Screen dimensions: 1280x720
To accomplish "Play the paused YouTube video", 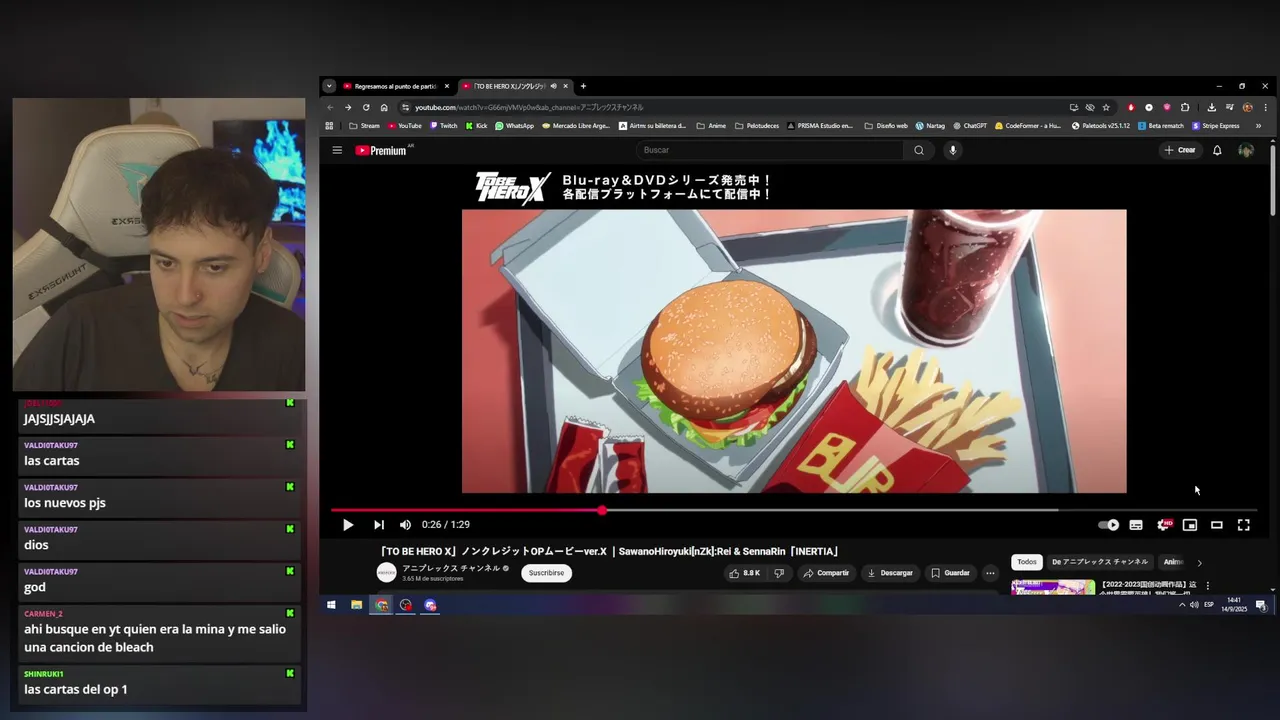I will [347, 525].
